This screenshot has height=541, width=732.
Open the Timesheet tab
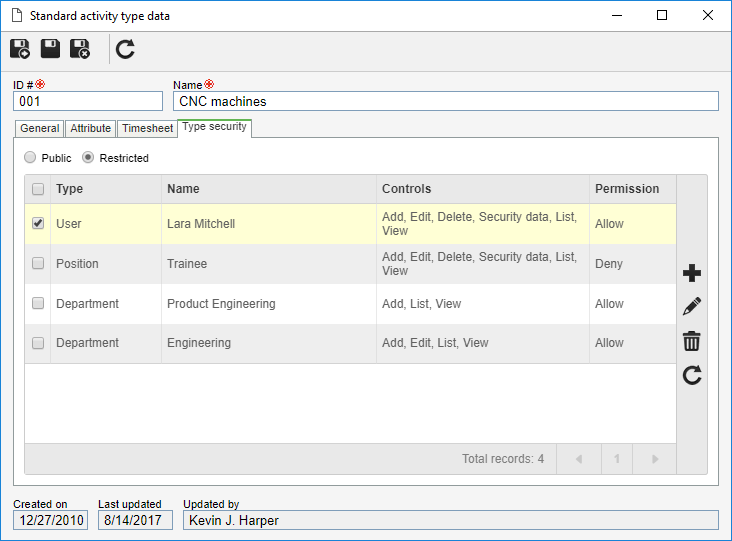(148, 128)
